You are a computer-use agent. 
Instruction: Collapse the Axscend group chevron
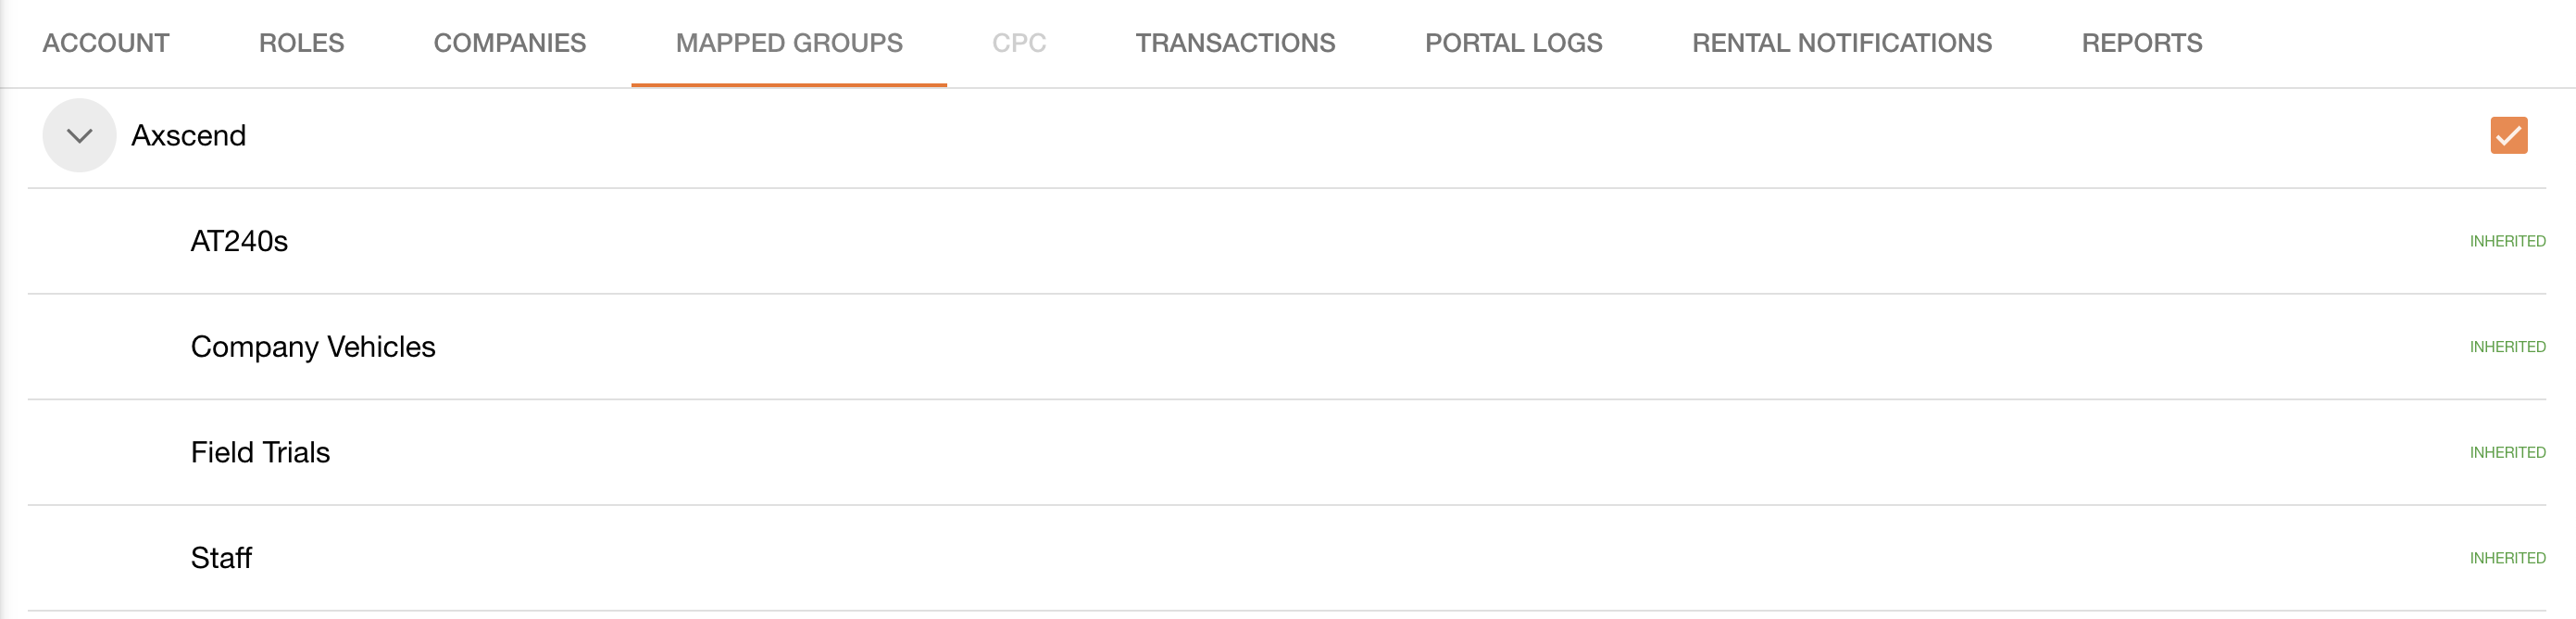[x=79, y=135]
